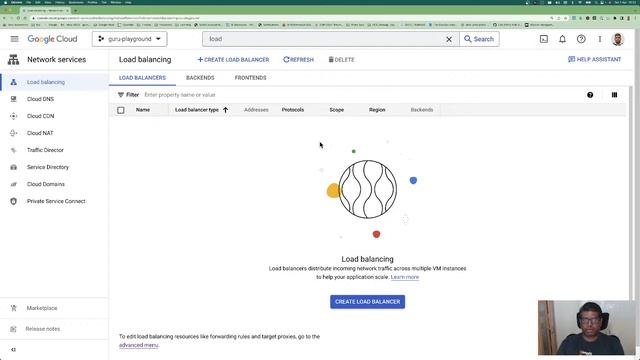Open filter help question icon
This screenshot has width=640, height=360.
tap(590, 95)
